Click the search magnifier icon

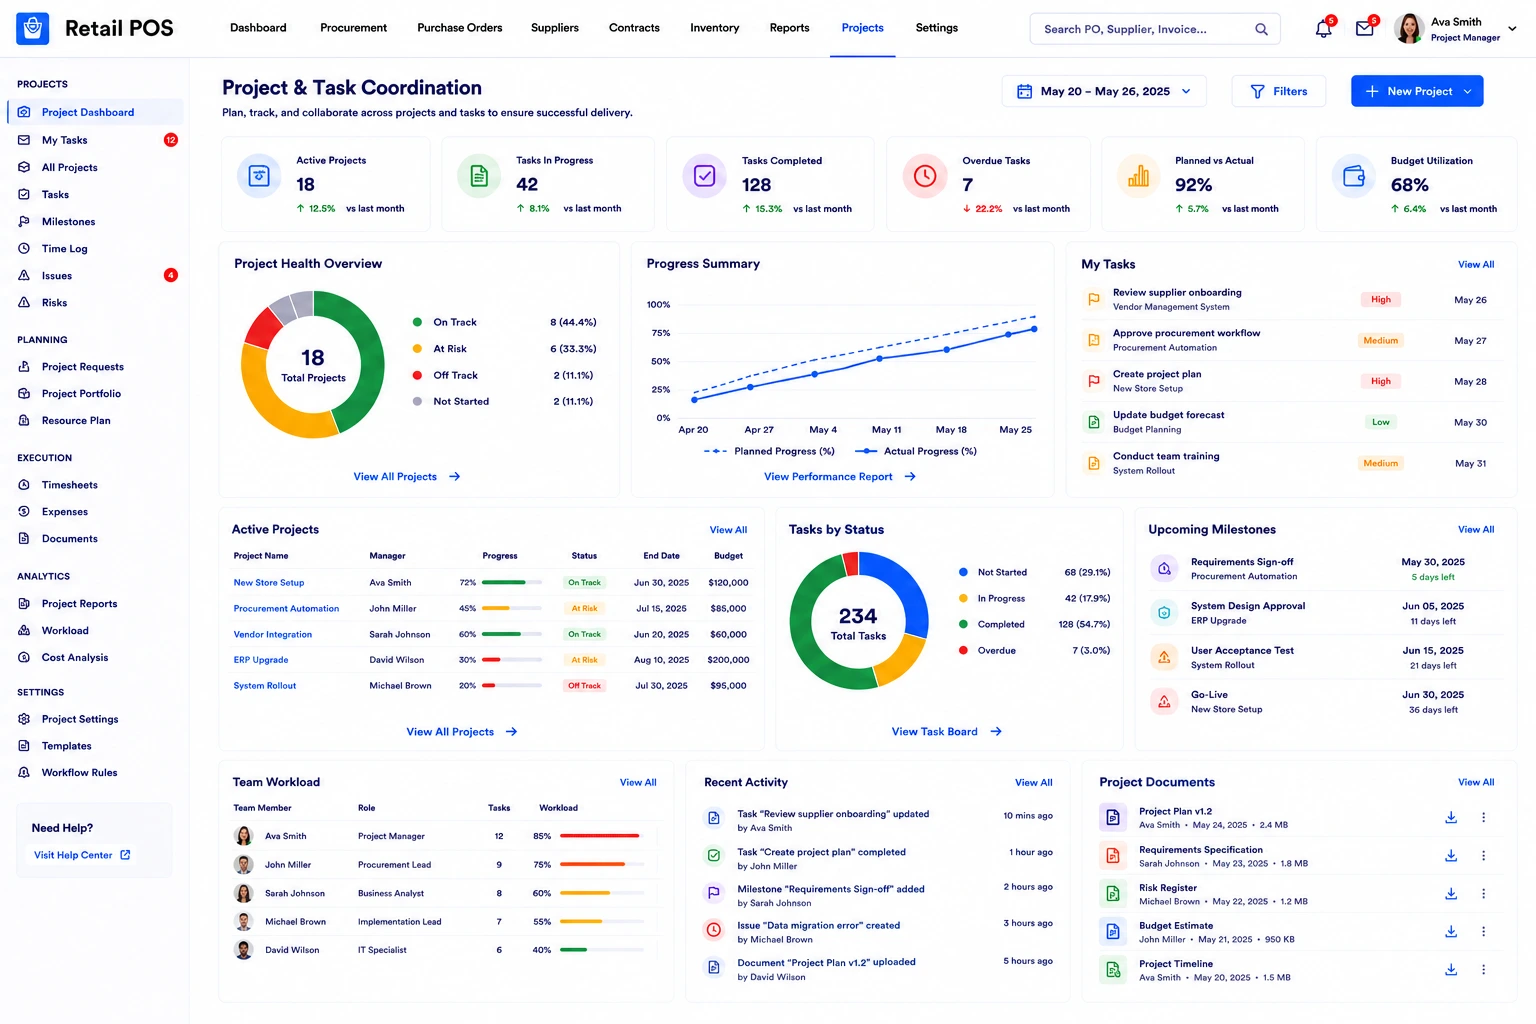1261,29
